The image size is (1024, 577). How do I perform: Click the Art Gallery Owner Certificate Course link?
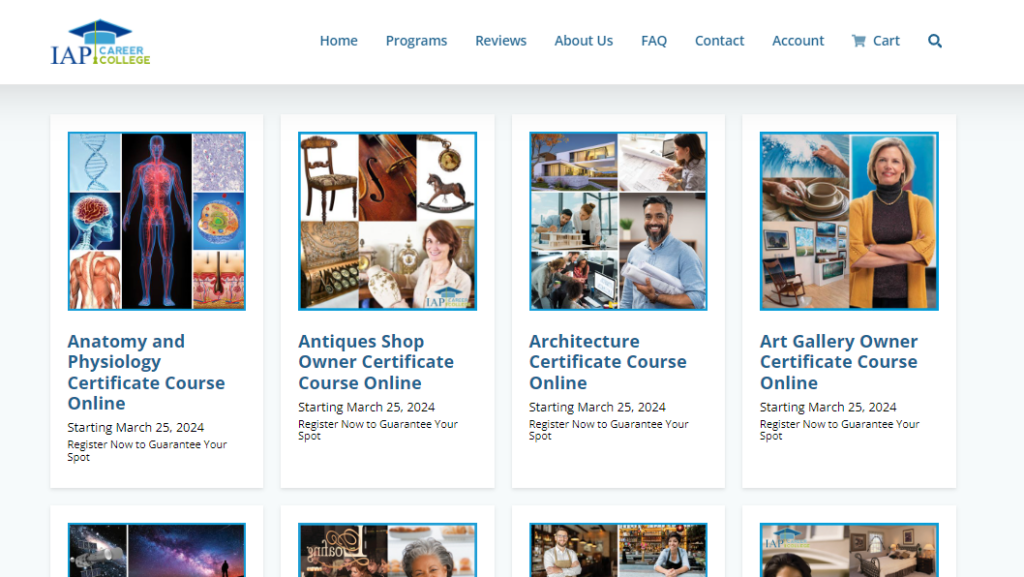point(838,361)
